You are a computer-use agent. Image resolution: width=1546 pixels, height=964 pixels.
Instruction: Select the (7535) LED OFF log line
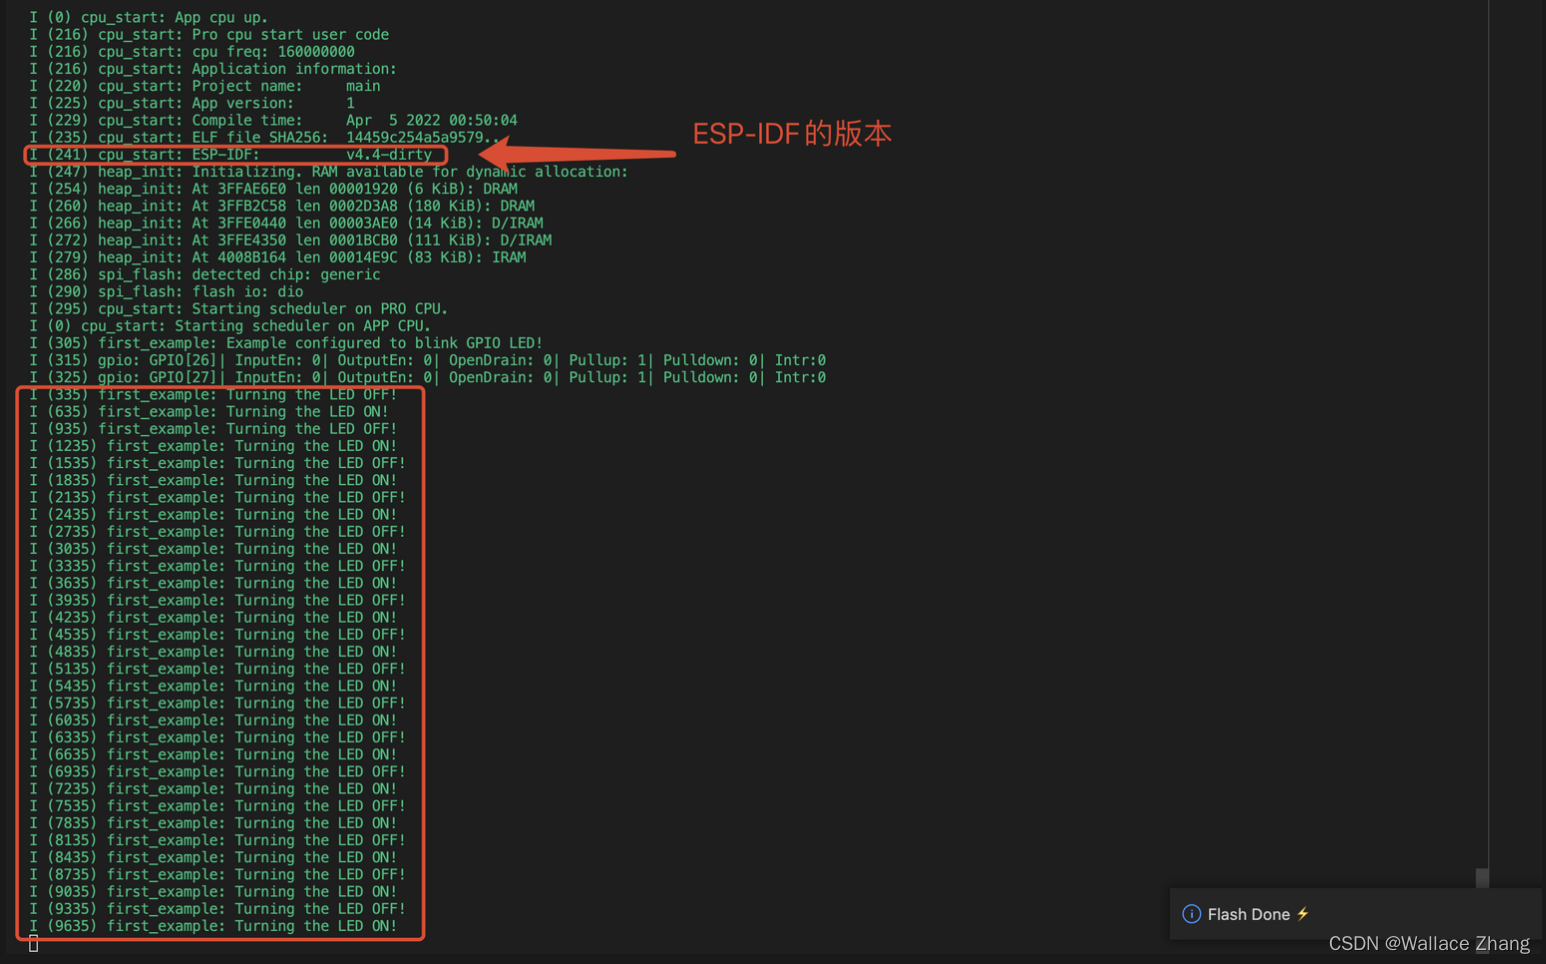click(217, 806)
